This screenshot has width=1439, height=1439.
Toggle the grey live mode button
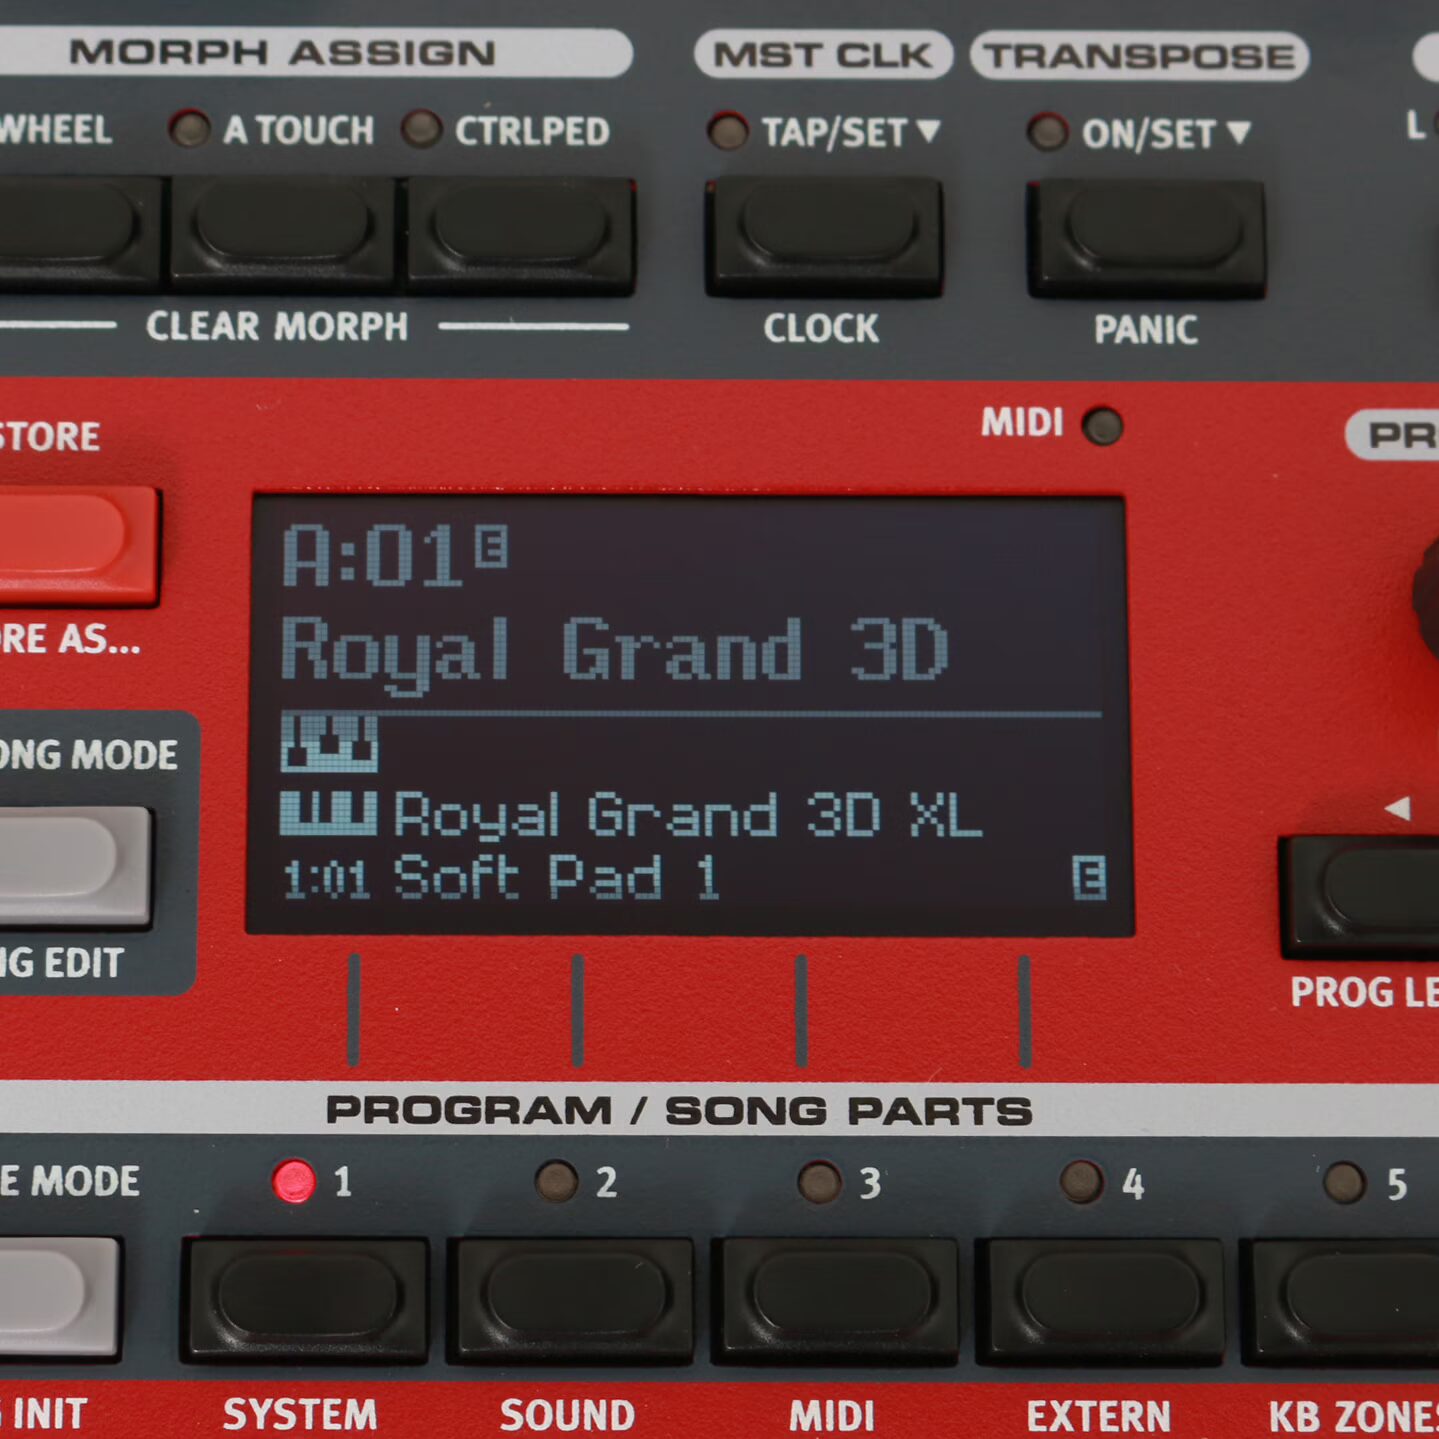tap(55, 1295)
